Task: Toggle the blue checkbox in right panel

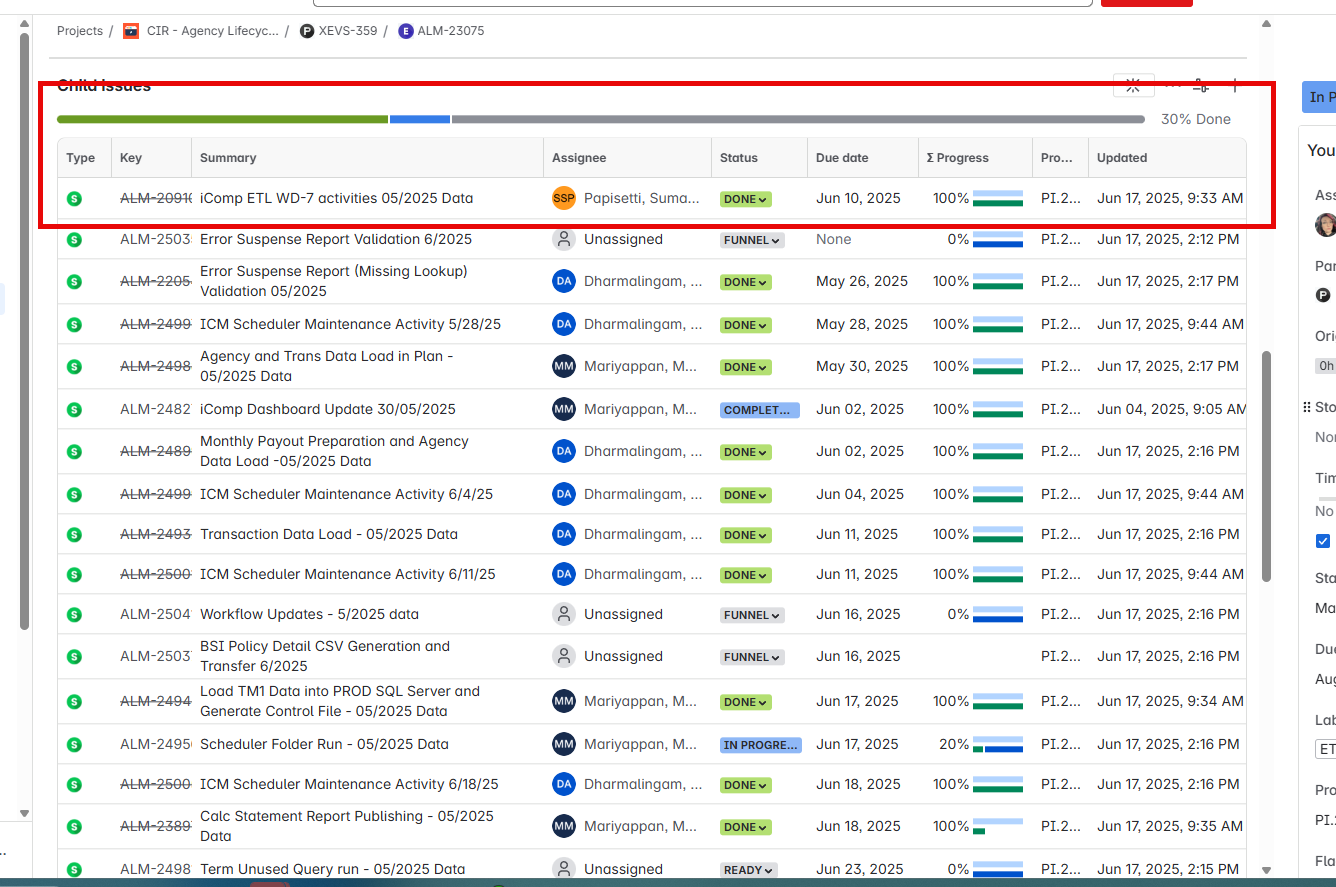Action: 1323,541
